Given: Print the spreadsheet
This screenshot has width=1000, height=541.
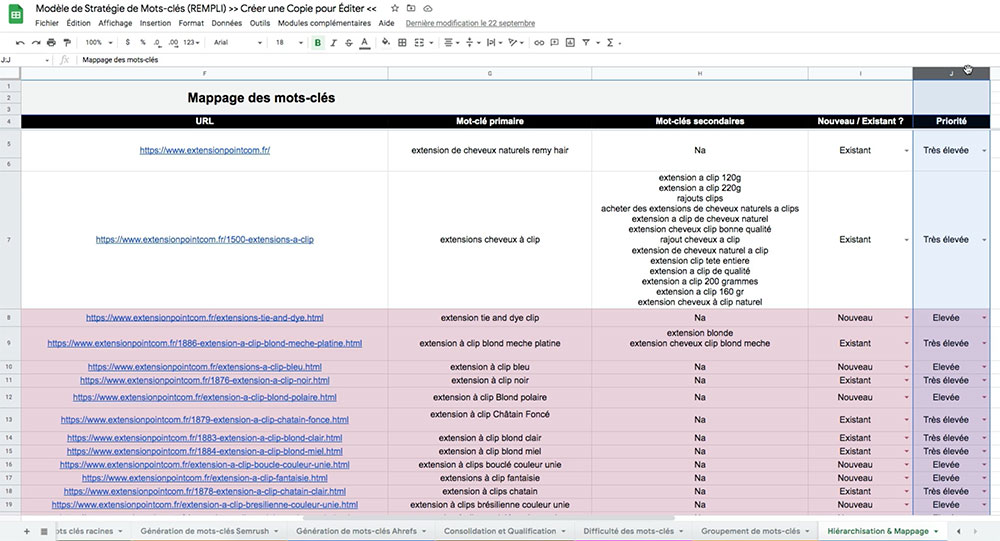Looking at the screenshot, I should (x=51, y=43).
